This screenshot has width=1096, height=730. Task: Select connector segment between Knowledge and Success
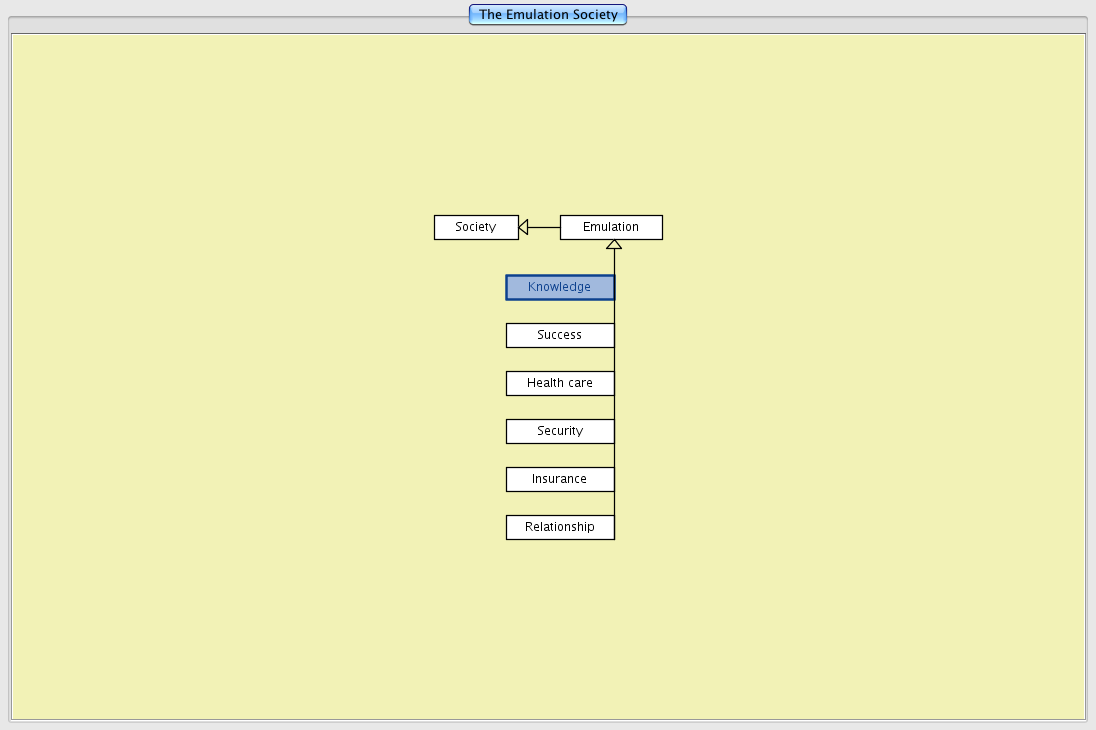(x=614, y=311)
